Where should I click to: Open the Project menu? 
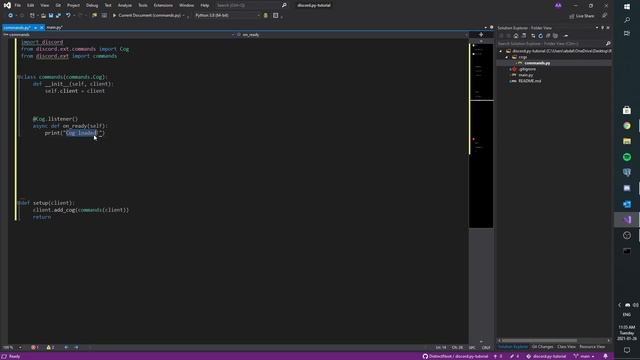[x=73, y=5]
